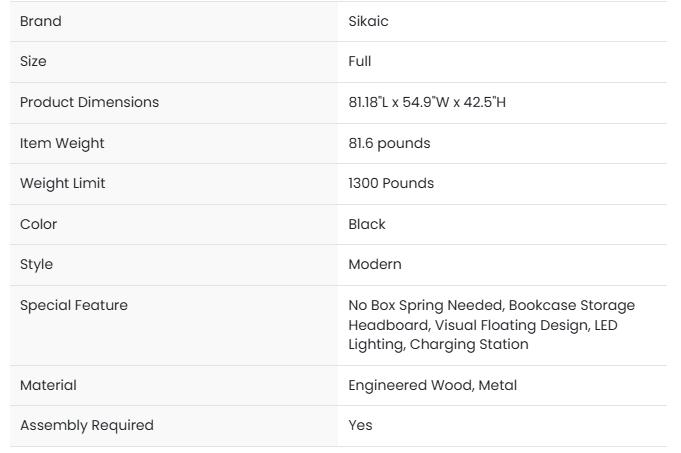
Task: Select the Modern style value
Action: point(375,264)
